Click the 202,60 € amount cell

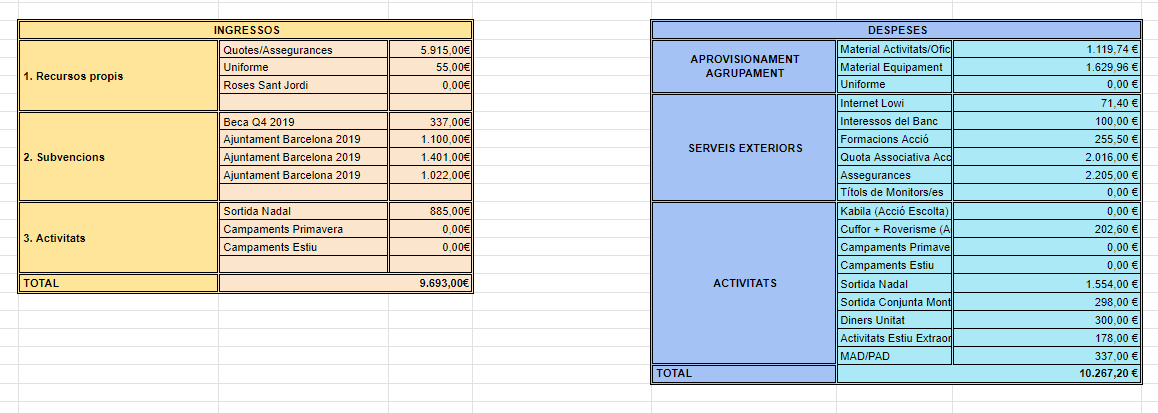[1046, 229]
